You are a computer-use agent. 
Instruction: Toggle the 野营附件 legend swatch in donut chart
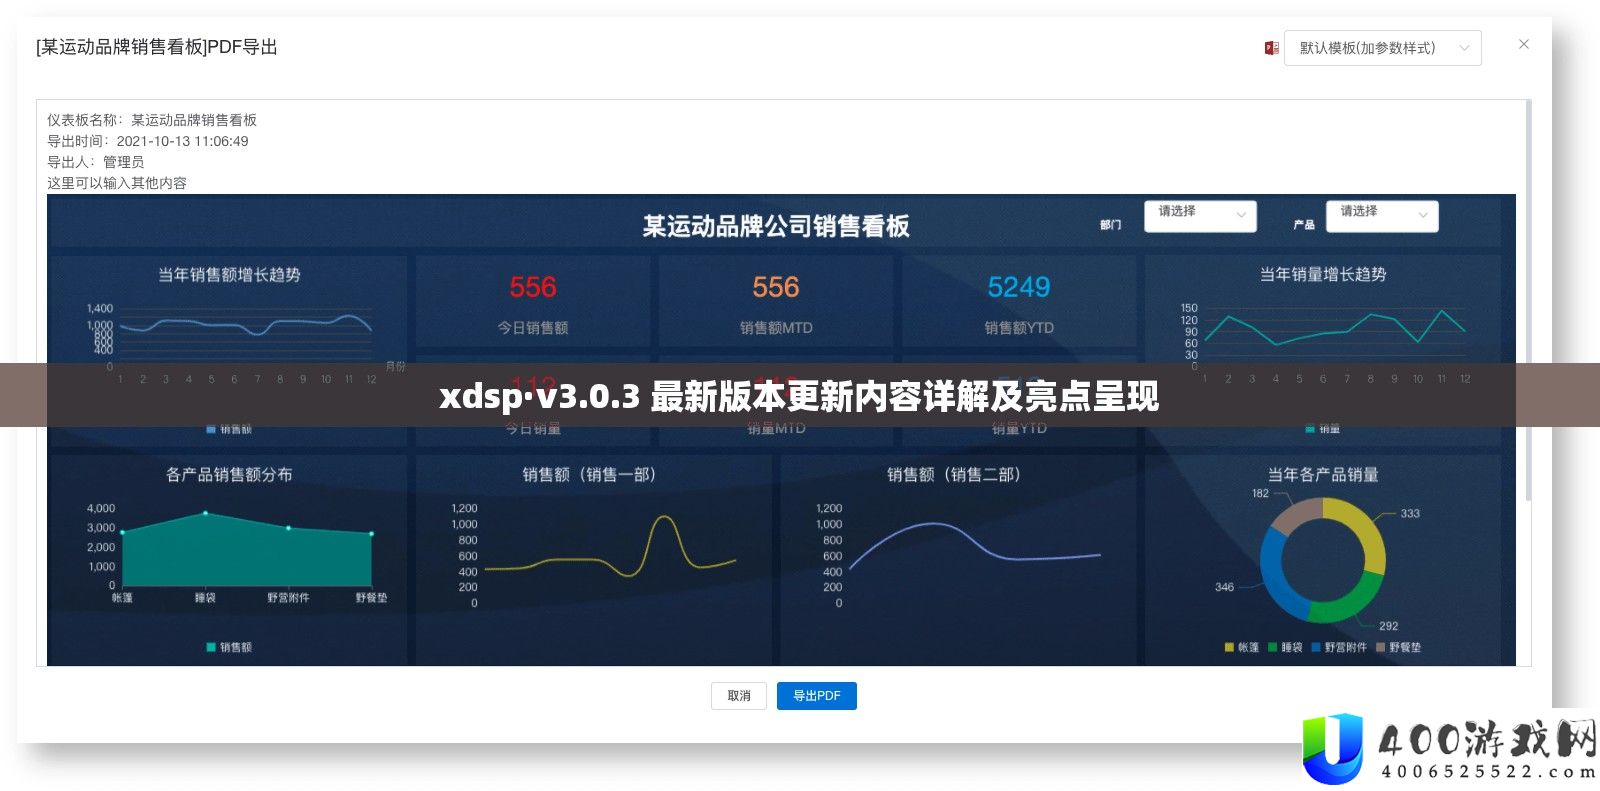click(x=1316, y=648)
